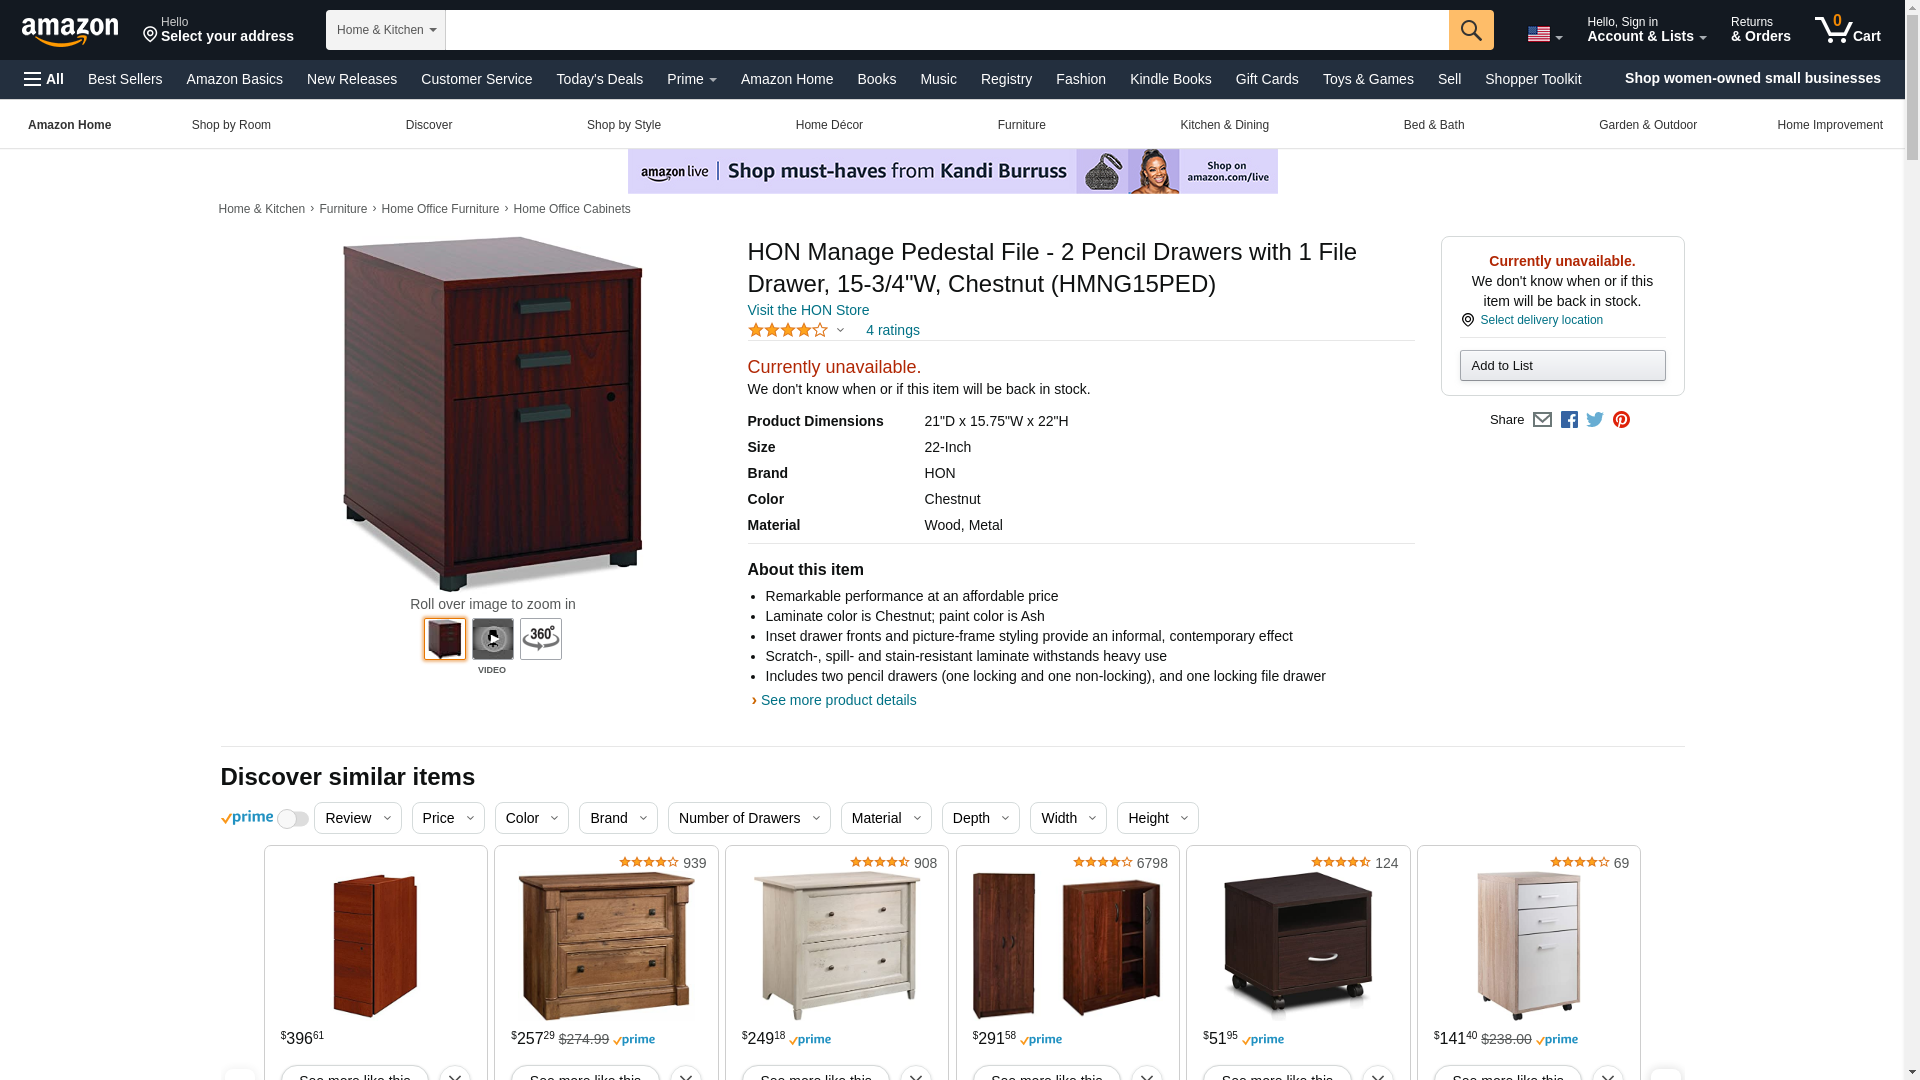
Task: Share product on Facebook icon
Action: coord(1569,420)
